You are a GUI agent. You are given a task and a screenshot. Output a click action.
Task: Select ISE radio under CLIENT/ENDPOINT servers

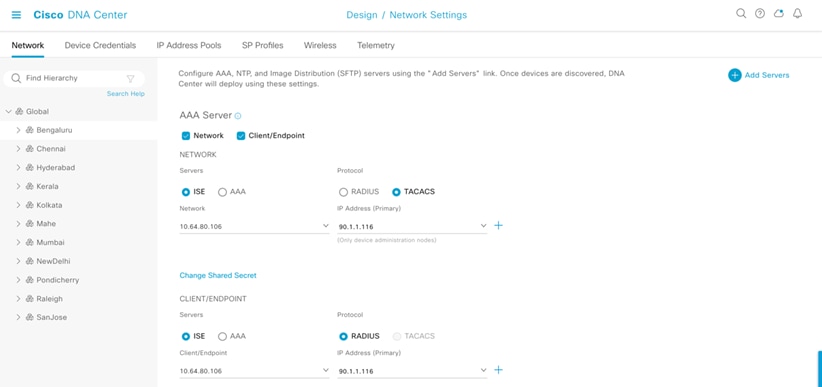pos(186,336)
